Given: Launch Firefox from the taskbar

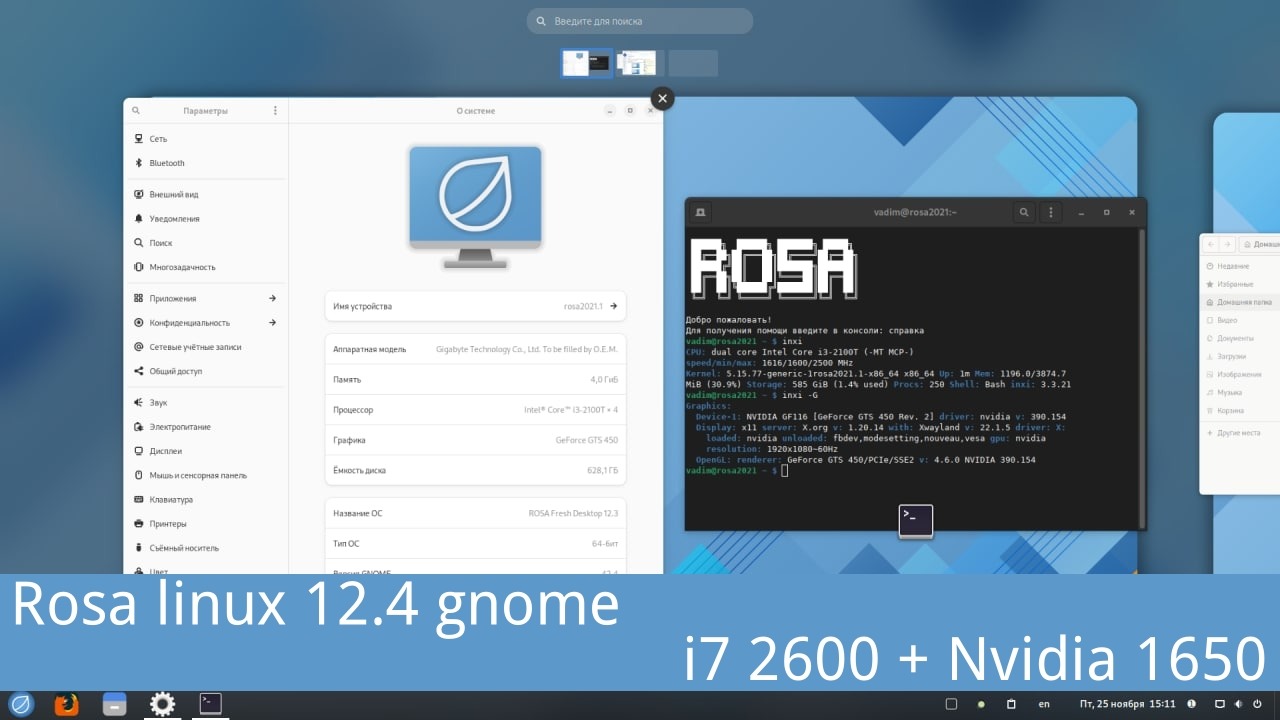Looking at the screenshot, I should tap(67, 704).
